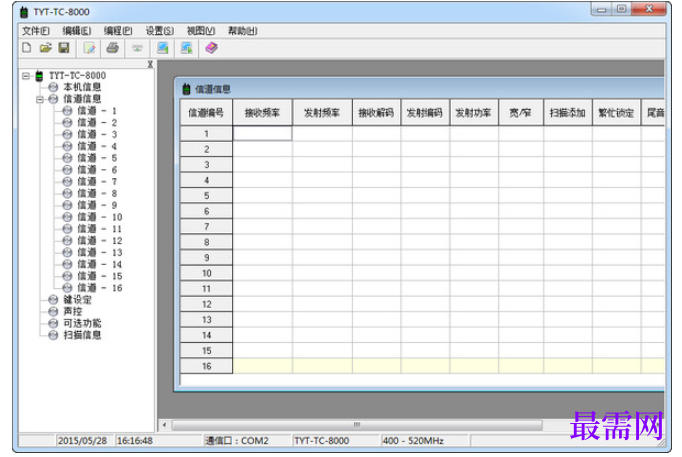This screenshot has height=457, width=682.
Task: Click the radio app icon in title bar
Action: pyautogui.click(x=24, y=12)
